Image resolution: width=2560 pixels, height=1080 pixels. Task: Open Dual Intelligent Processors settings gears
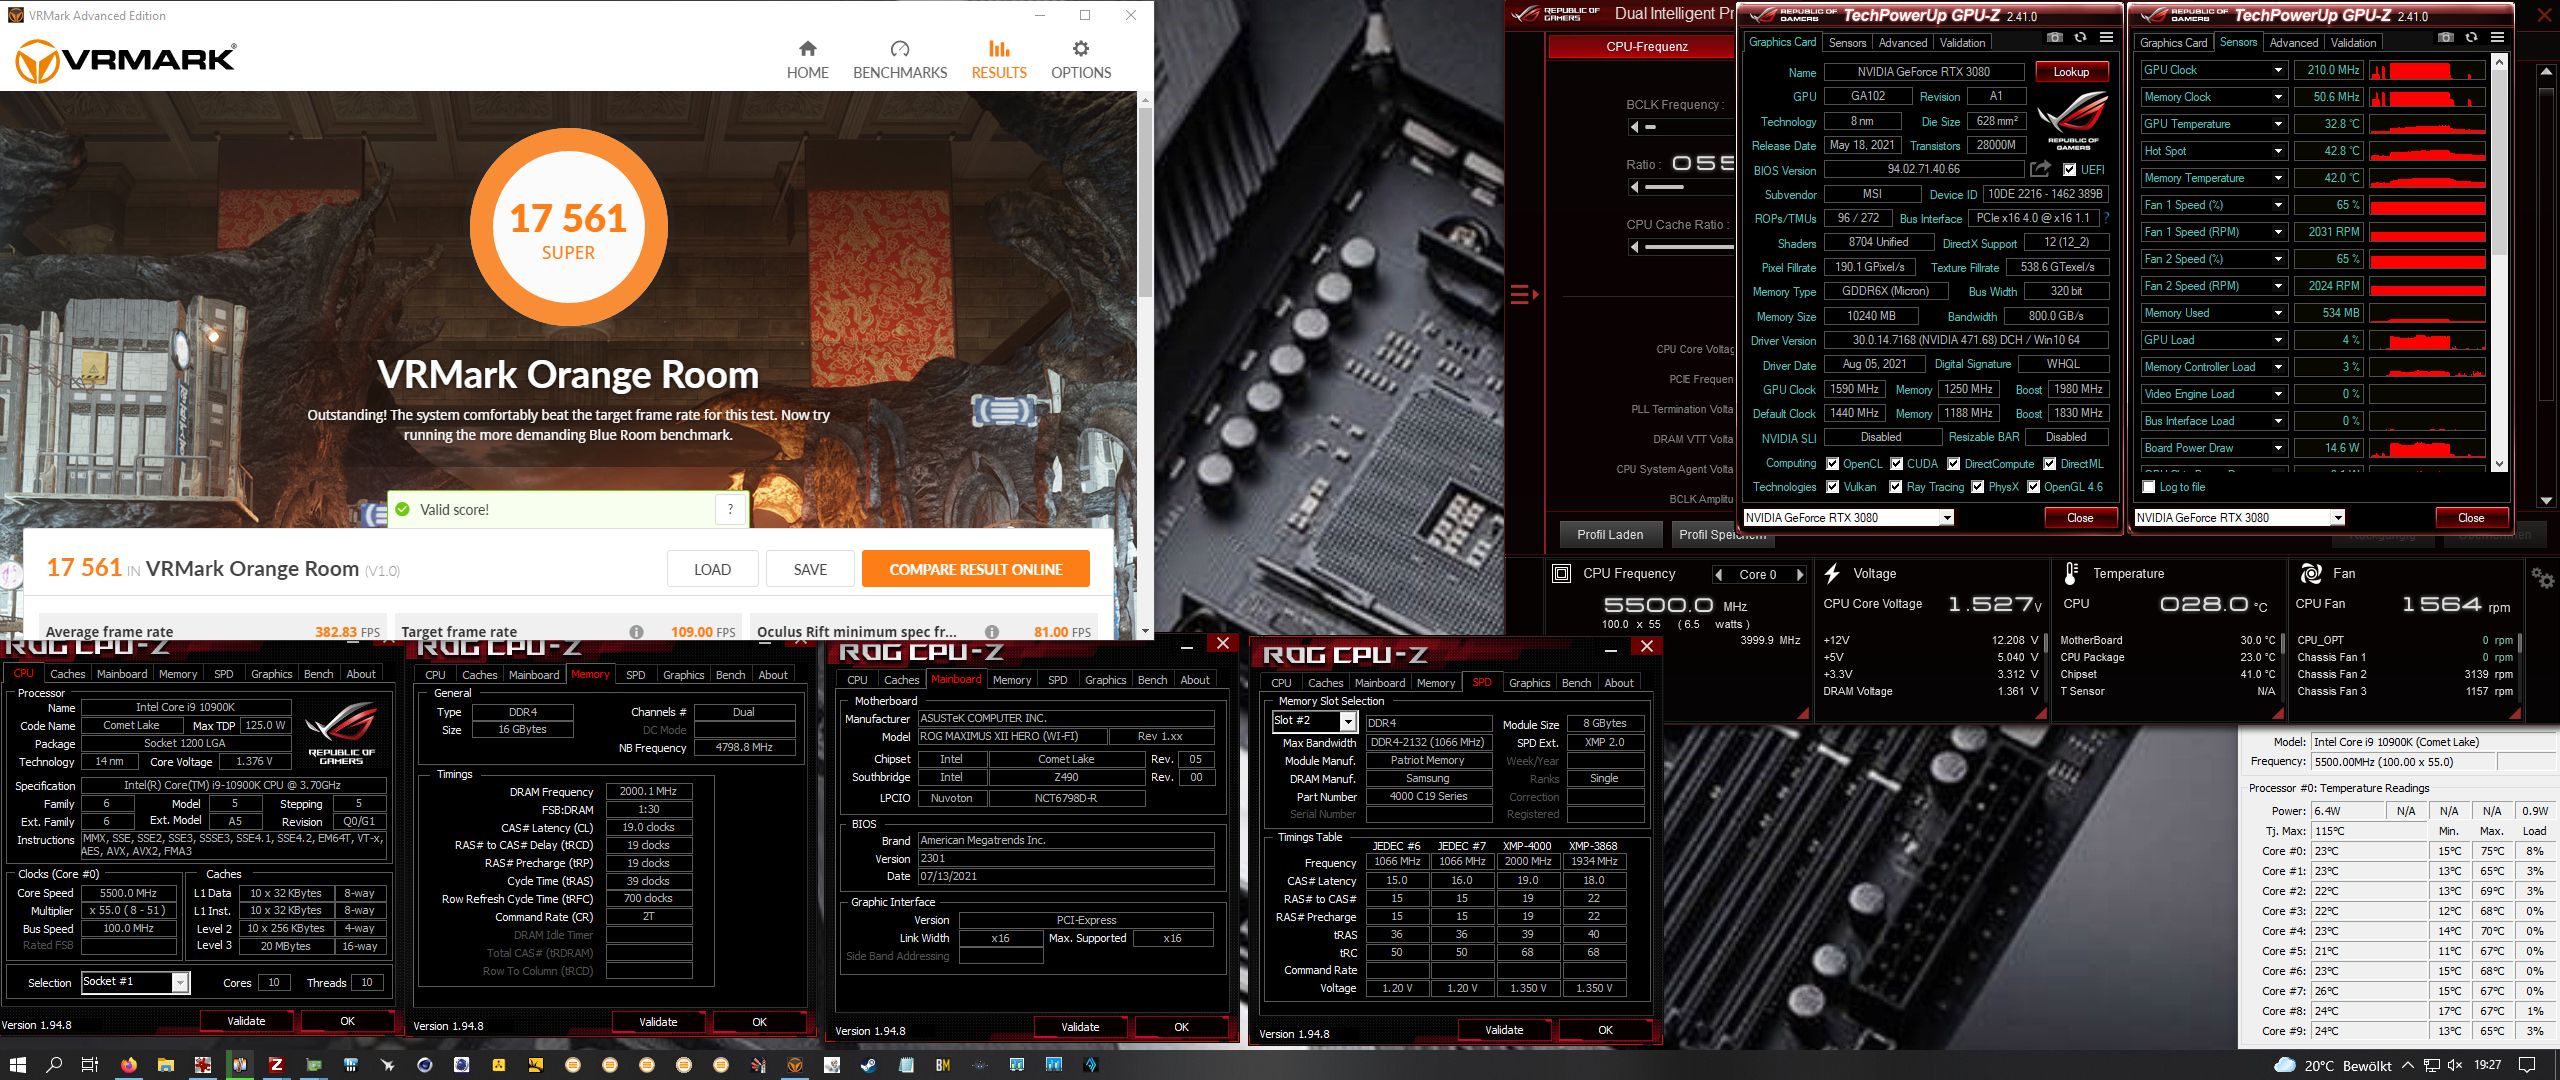[x=2541, y=578]
